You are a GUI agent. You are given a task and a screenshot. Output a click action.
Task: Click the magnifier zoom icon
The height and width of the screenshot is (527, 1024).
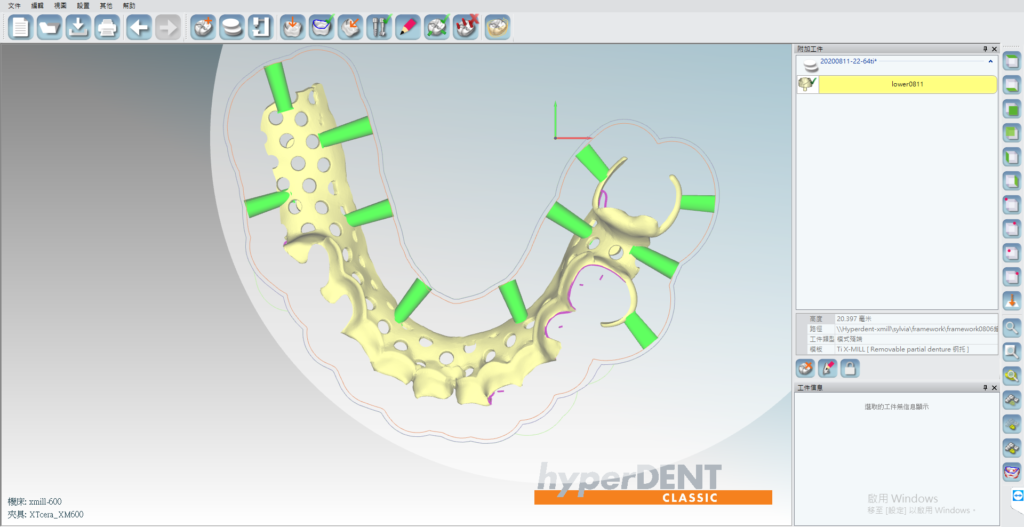point(1012,327)
